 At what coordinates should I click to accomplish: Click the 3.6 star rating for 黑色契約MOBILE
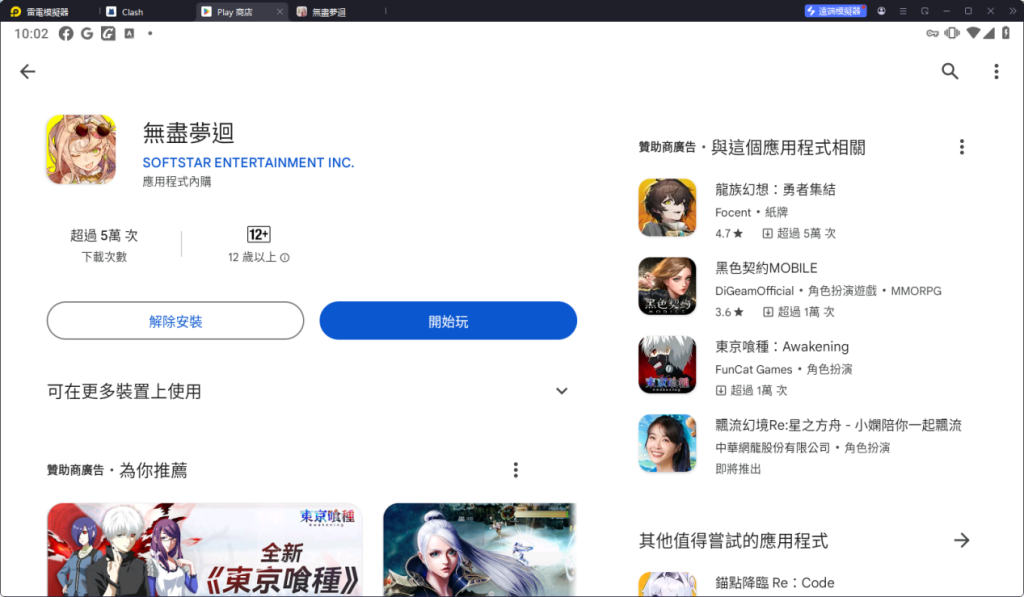(x=729, y=312)
